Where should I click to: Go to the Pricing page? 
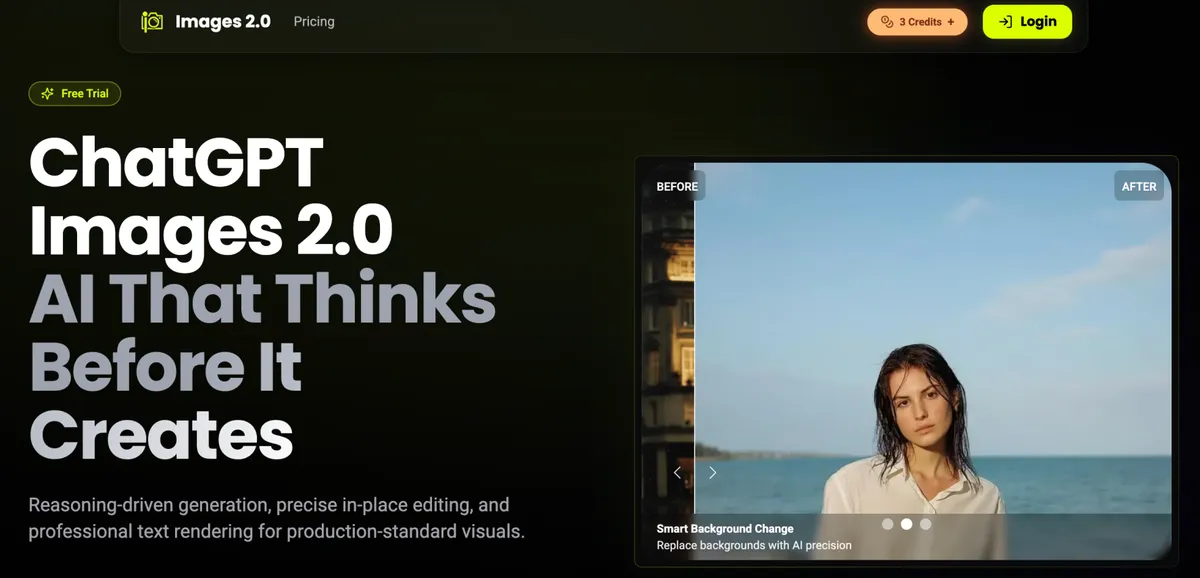point(314,21)
